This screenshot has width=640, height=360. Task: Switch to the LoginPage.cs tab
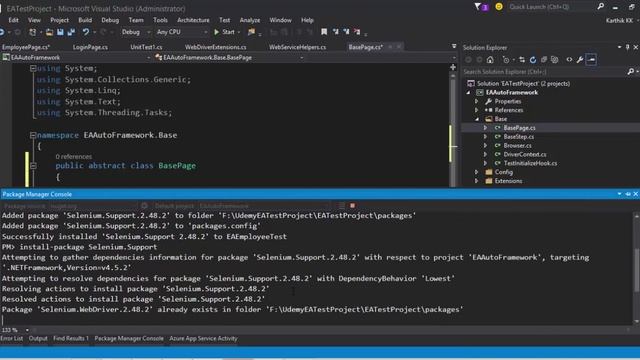[x=90, y=47]
